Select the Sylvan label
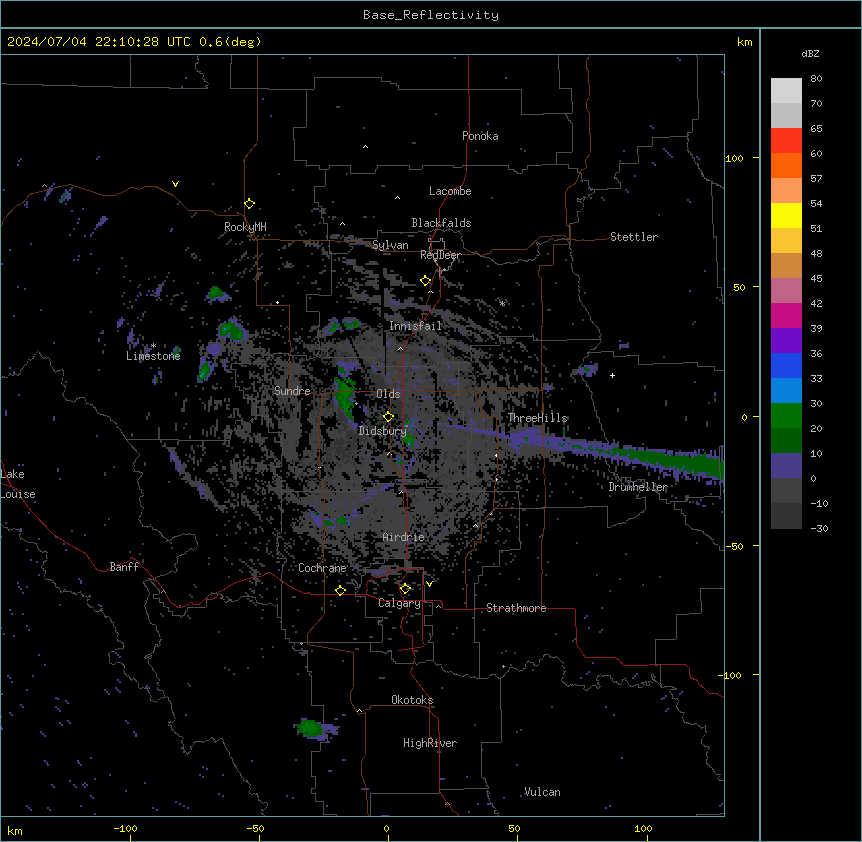Screen dimensions: 862x842 [x=390, y=245]
